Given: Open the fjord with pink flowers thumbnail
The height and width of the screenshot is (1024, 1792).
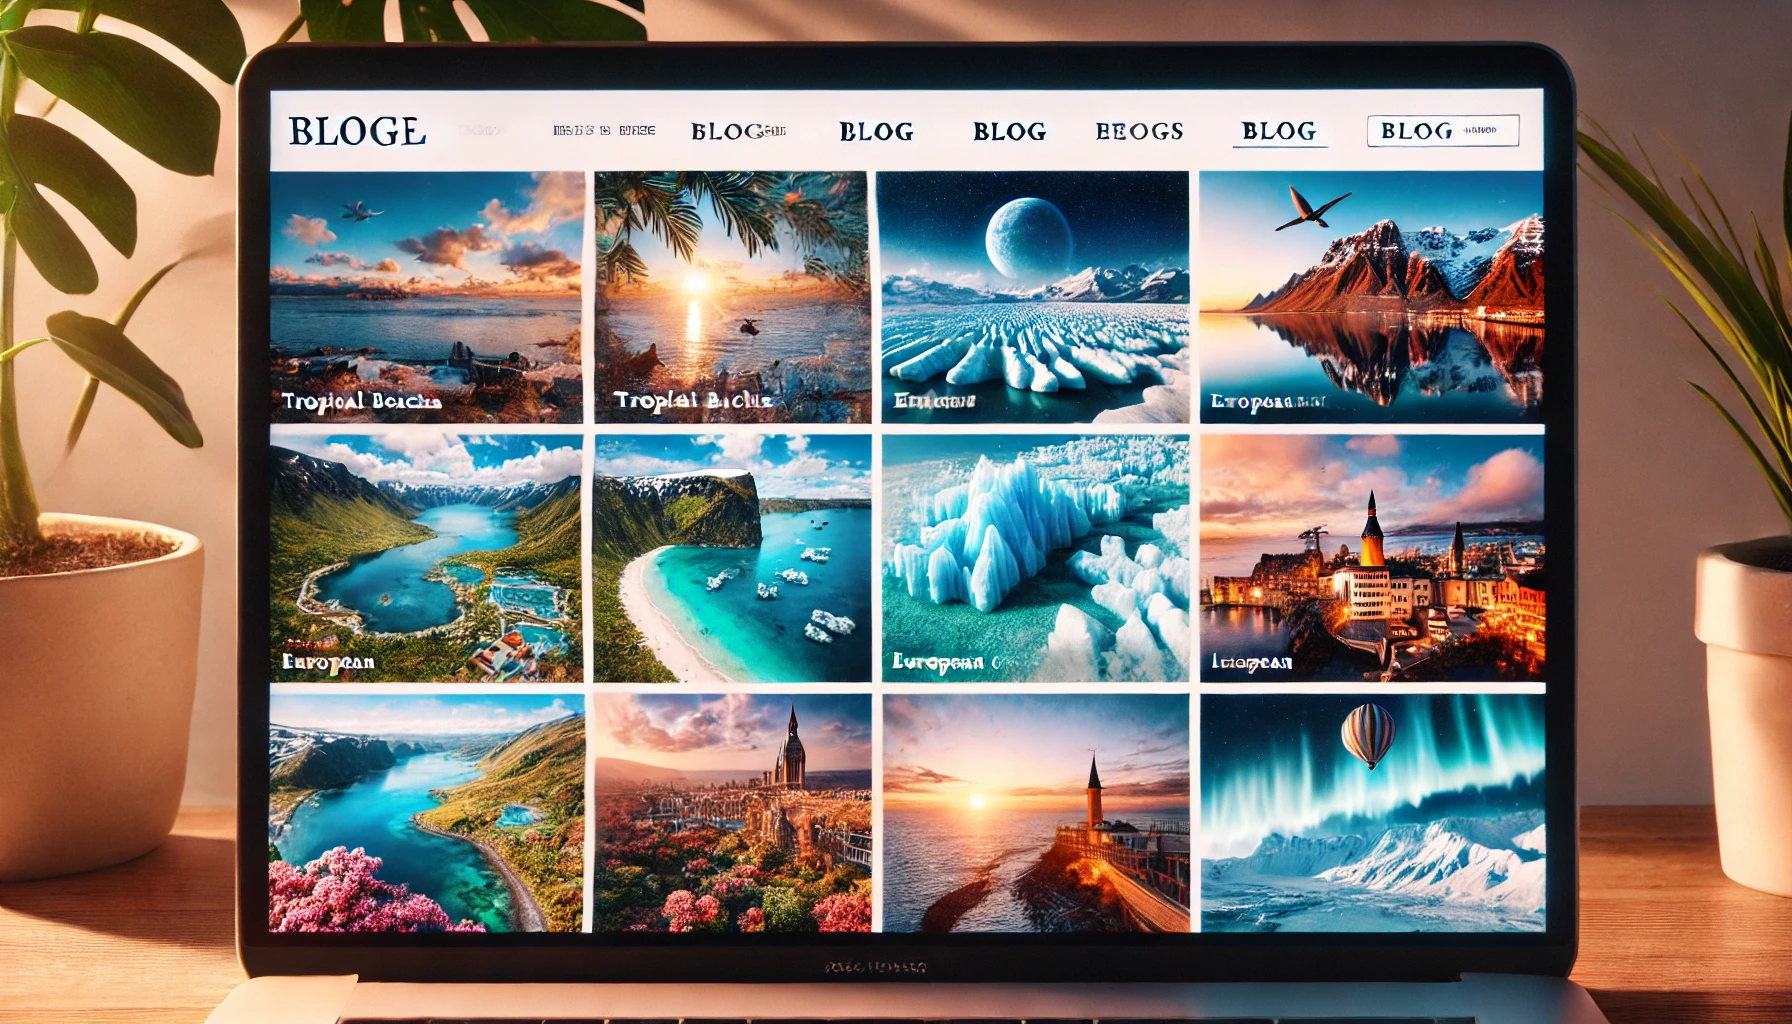Looking at the screenshot, I should click(x=426, y=813).
